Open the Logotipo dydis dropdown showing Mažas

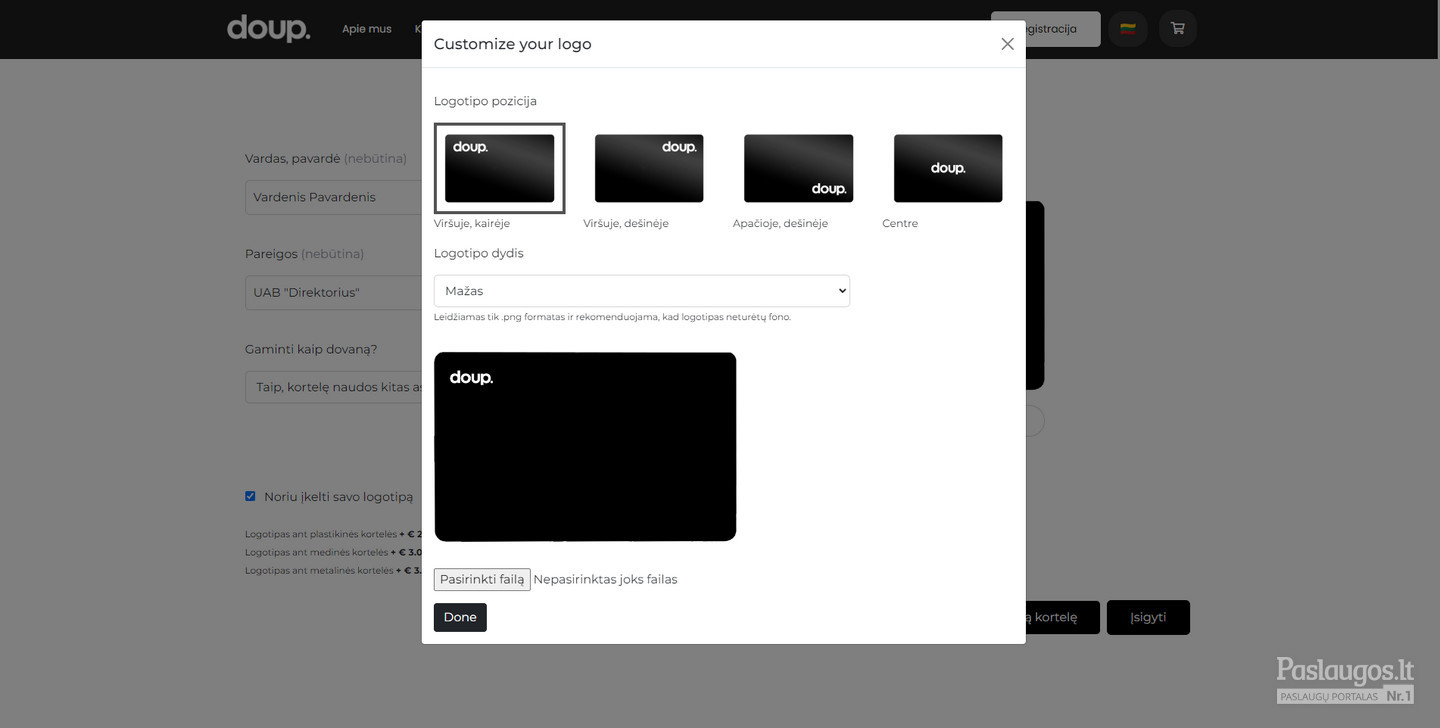tap(642, 291)
